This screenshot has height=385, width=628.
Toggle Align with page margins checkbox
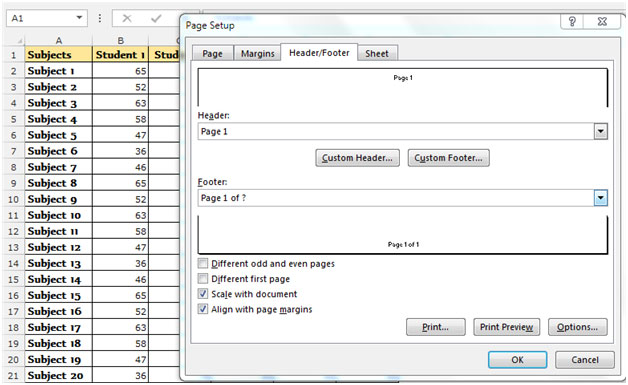coord(203,309)
